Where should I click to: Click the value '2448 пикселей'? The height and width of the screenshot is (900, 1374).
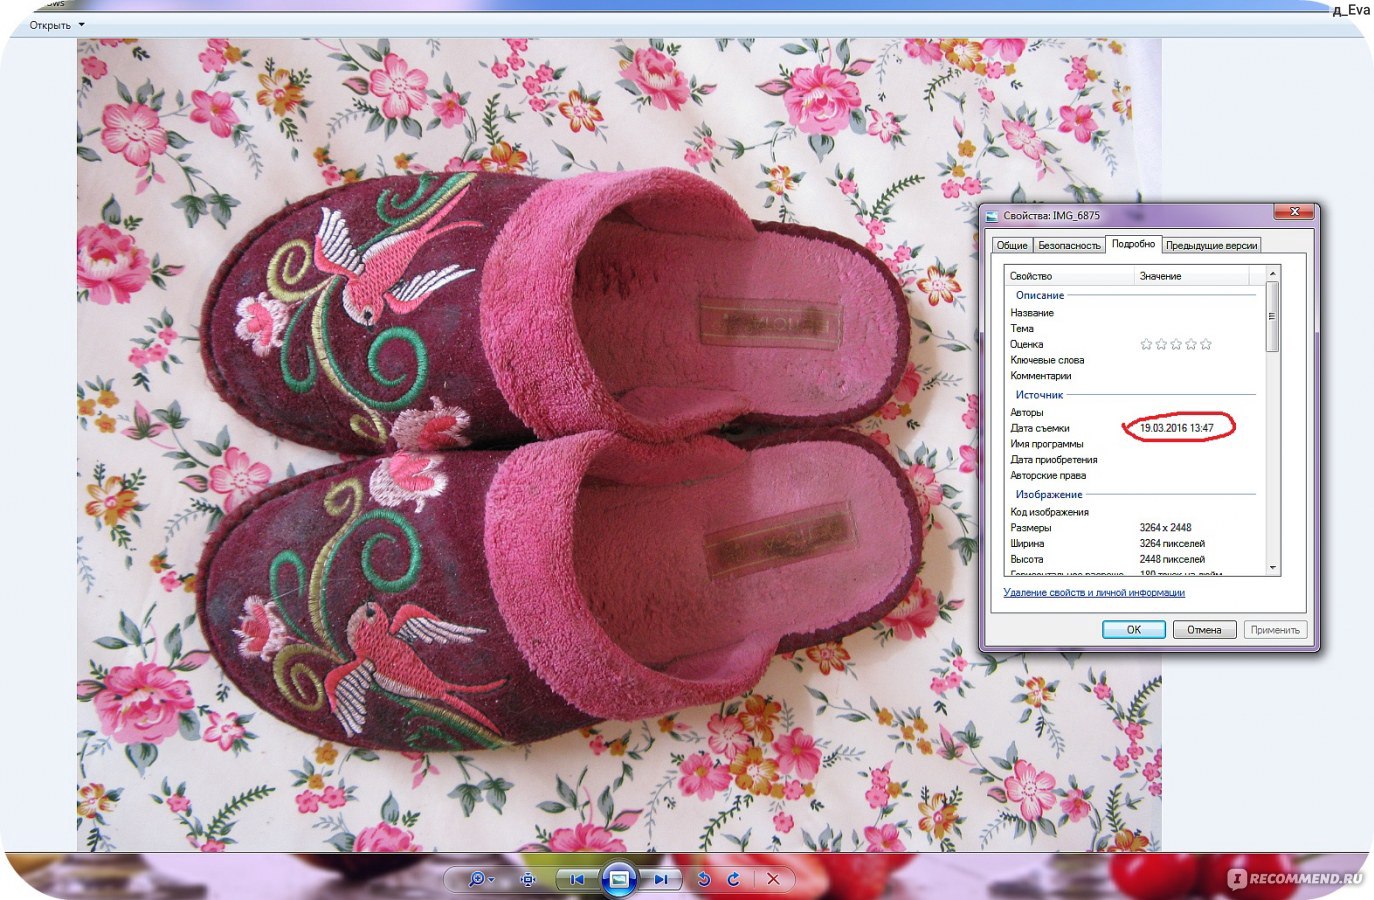(1172, 560)
